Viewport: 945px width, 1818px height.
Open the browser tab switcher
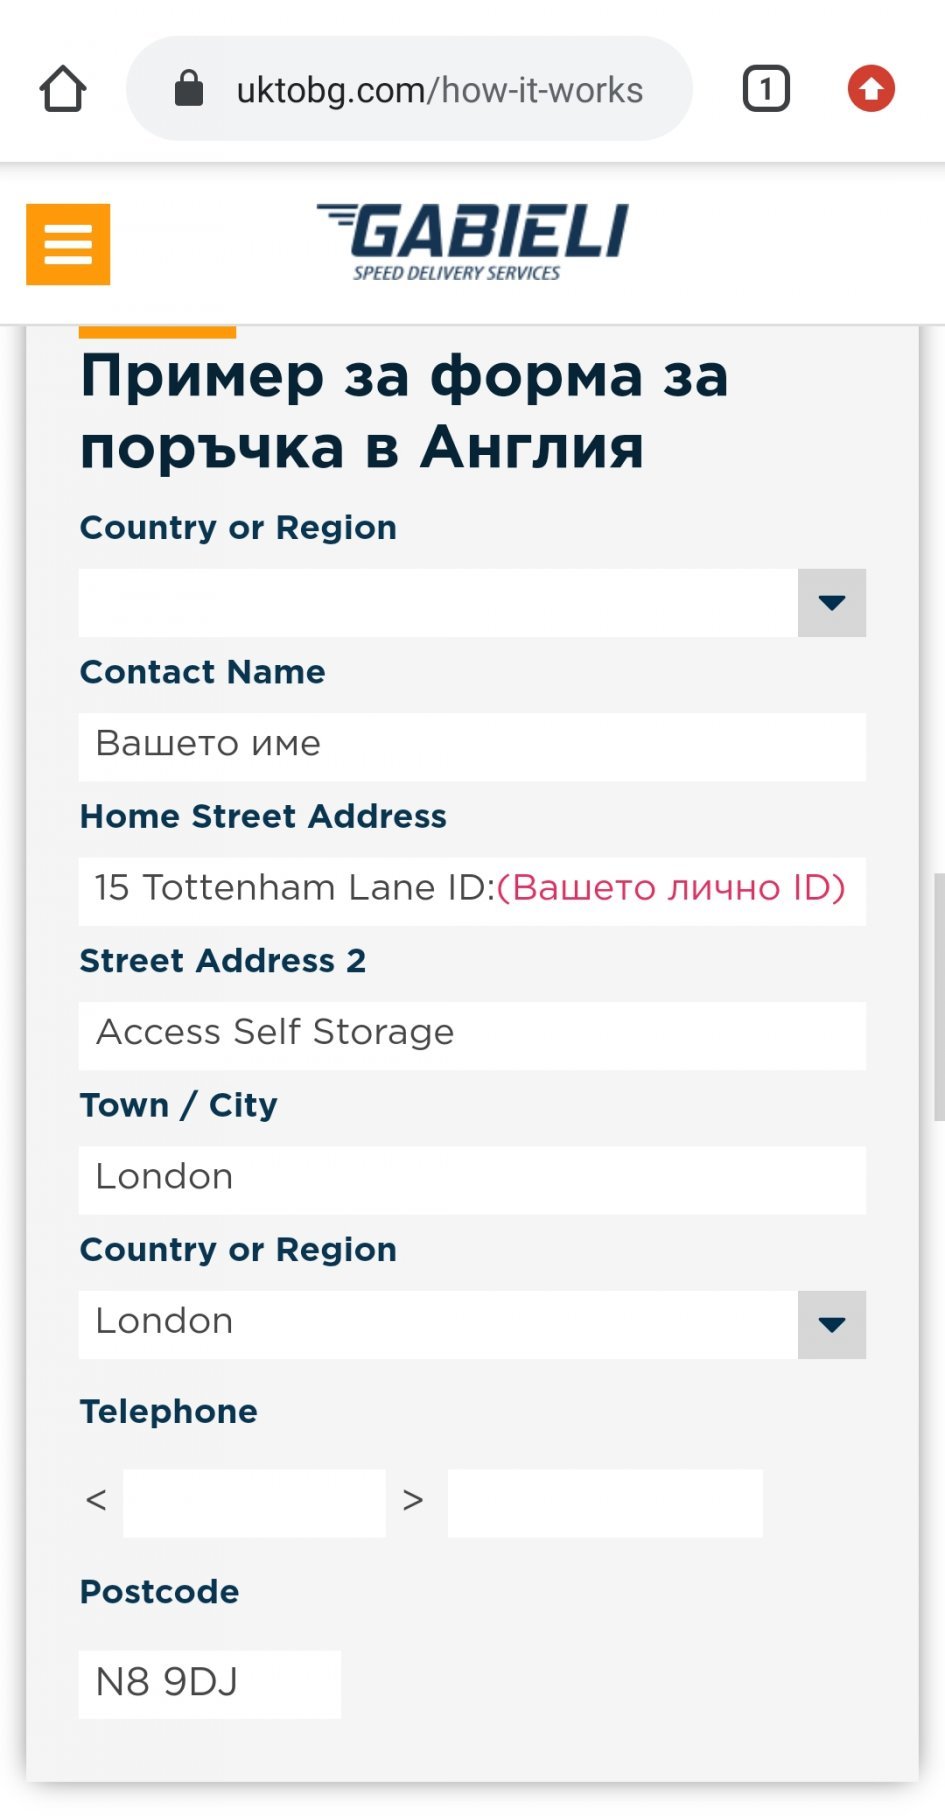pyautogui.click(x=766, y=89)
